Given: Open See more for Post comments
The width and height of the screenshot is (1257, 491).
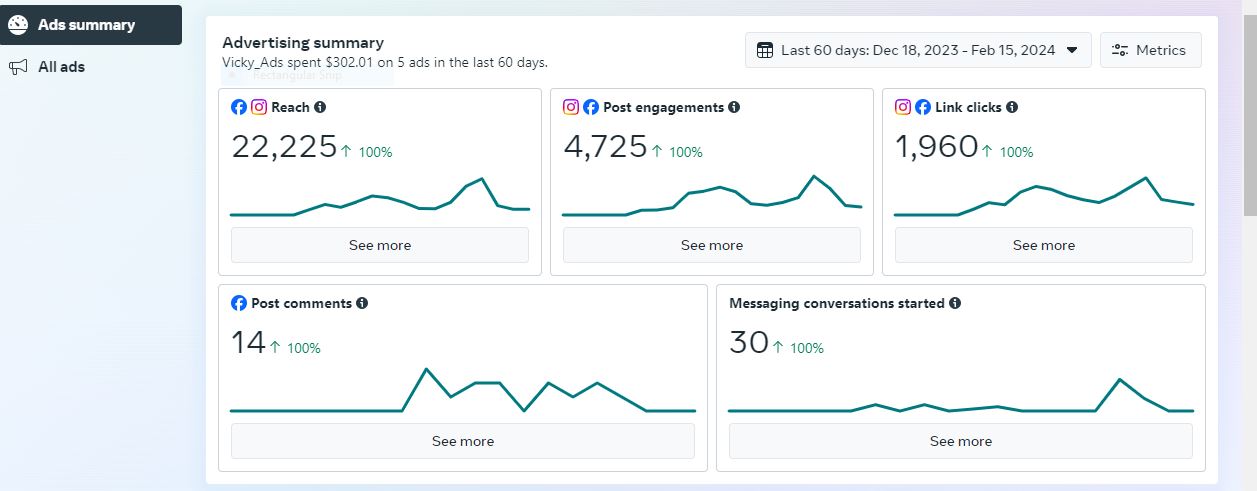Looking at the screenshot, I should coord(462,441).
